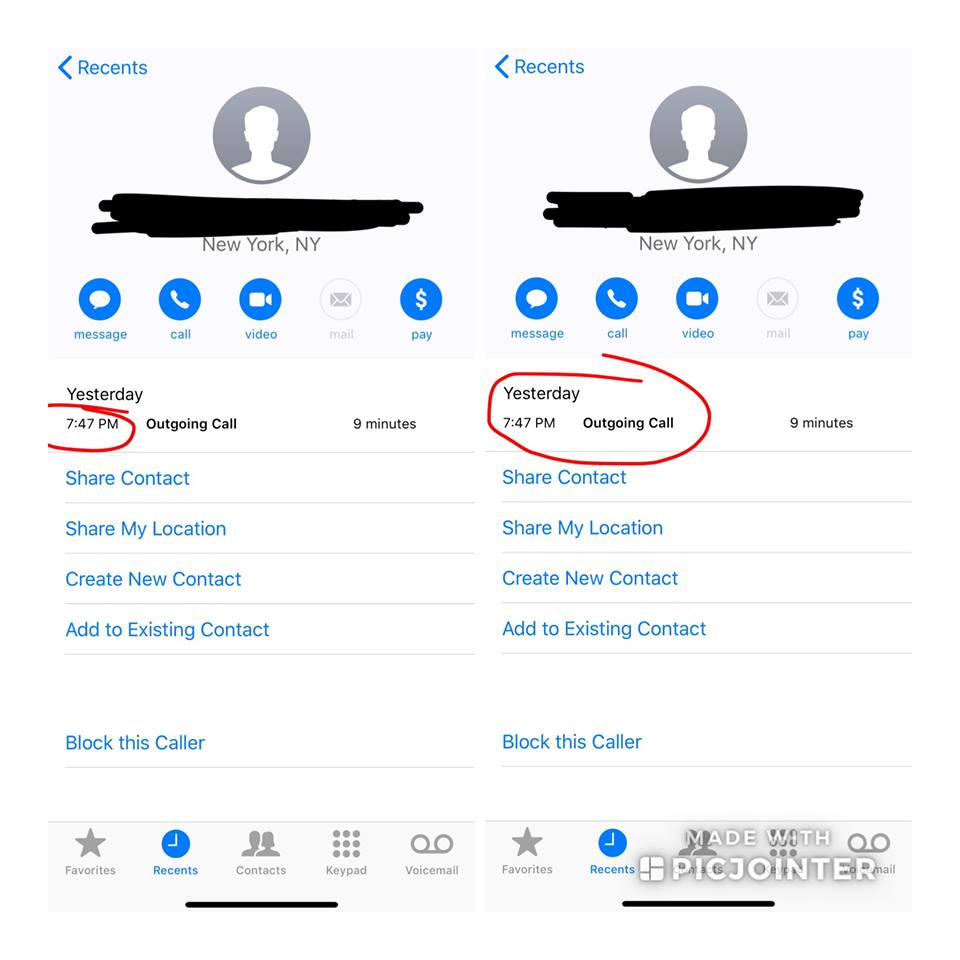Tap the message icon in right screenshot
Image resolution: width=960 pixels, height=960 pixels.
[x=536, y=299]
